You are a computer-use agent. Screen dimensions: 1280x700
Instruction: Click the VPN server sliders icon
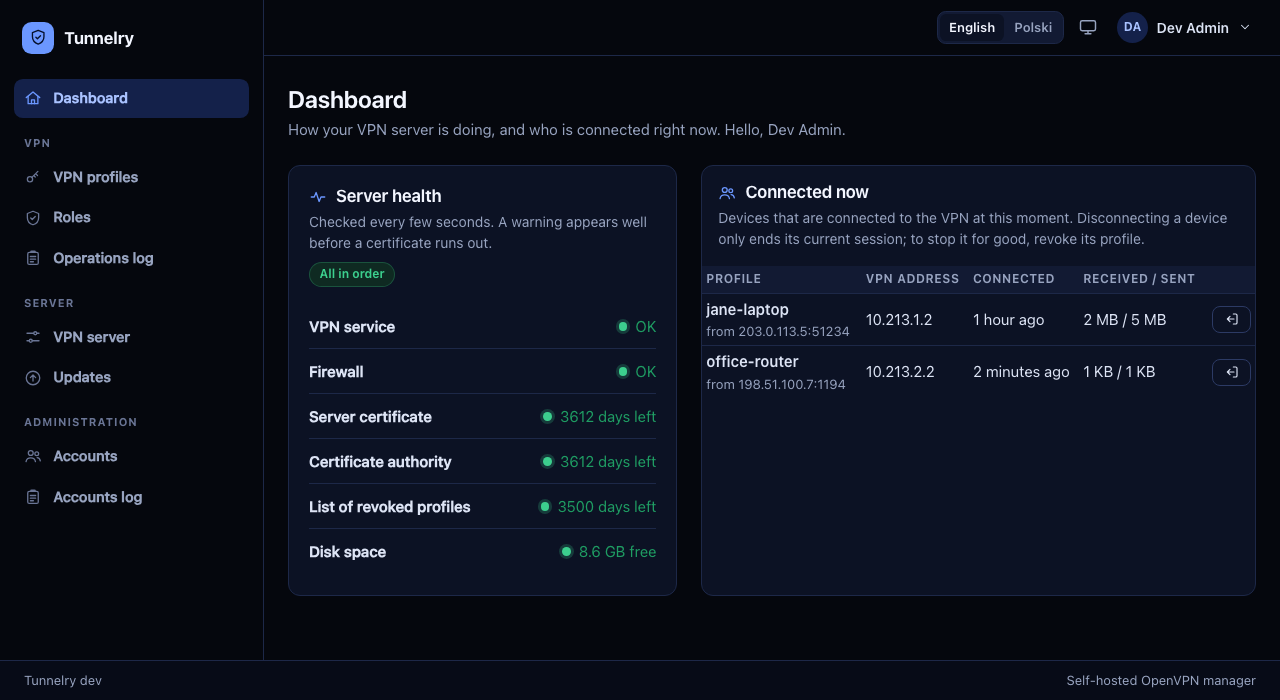click(x=33, y=337)
